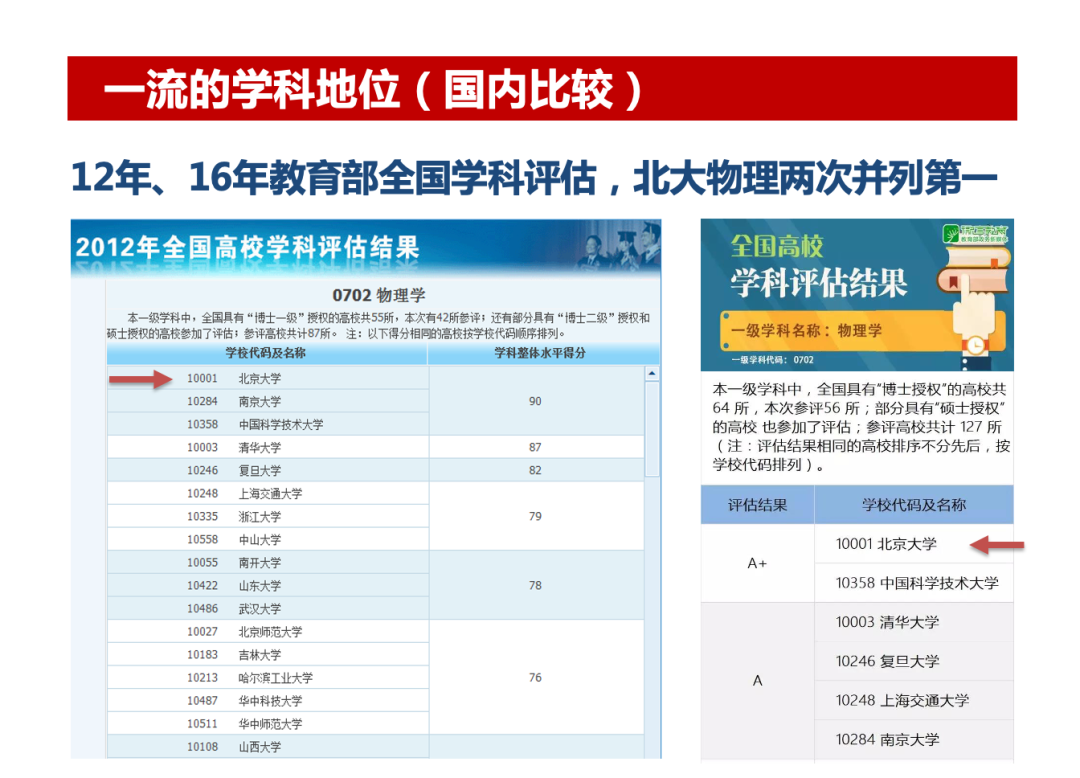Click the 2012年全国高校学科评估结果 banner
Image resolution: width=1080 pixels, height=778 pixels.
click(x=366, y=247)
